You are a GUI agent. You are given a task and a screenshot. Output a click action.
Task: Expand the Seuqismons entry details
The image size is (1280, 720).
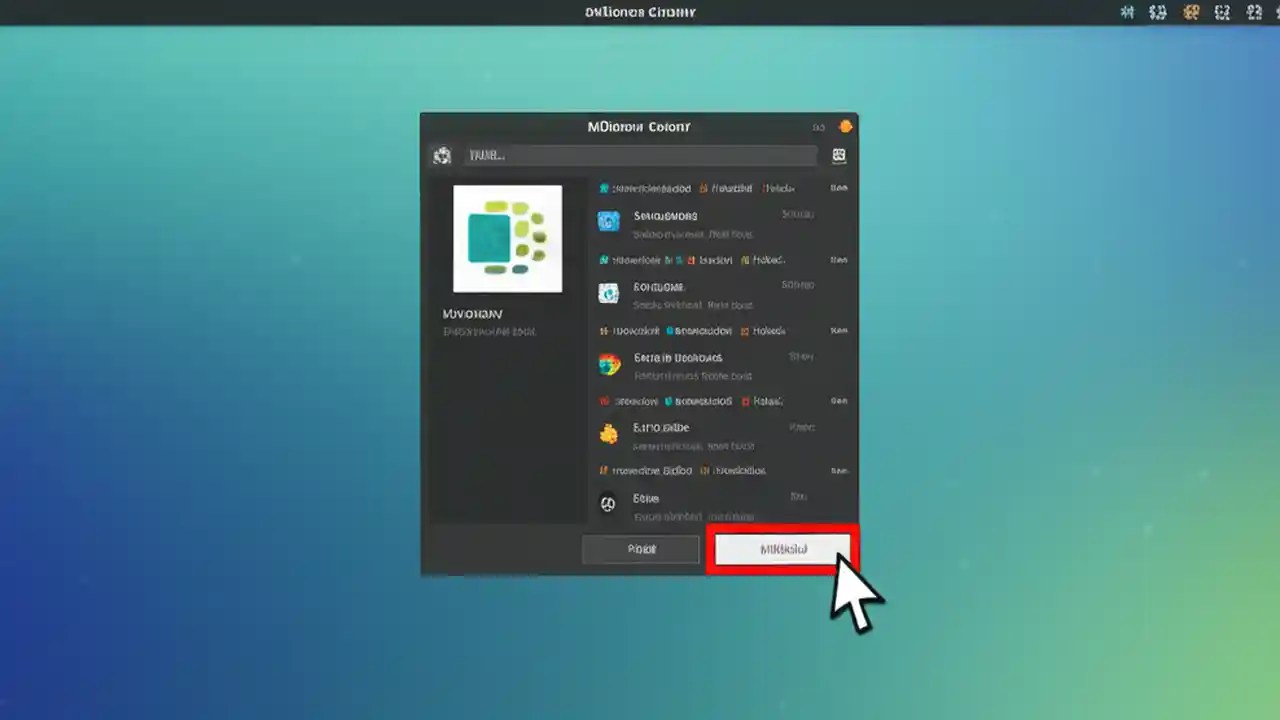point(700,224)
